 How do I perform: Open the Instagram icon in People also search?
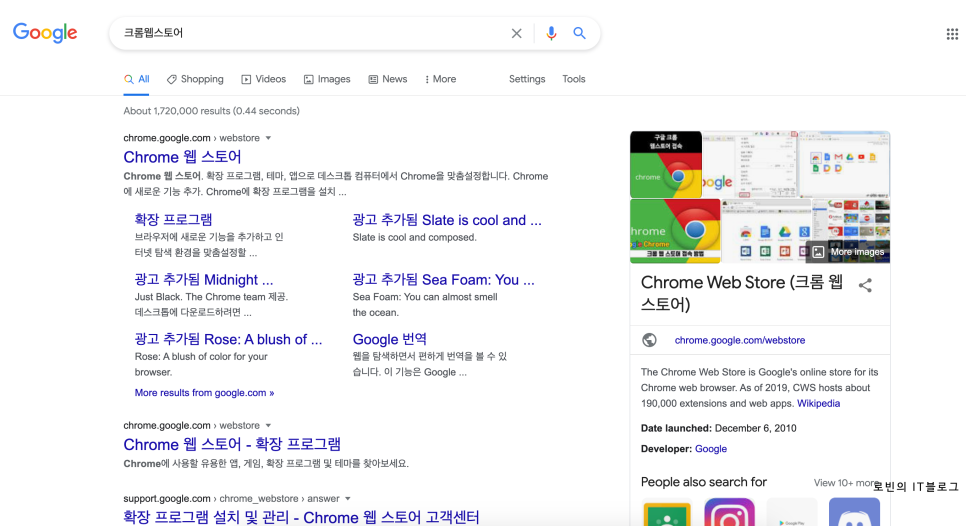tap(729, 512)
